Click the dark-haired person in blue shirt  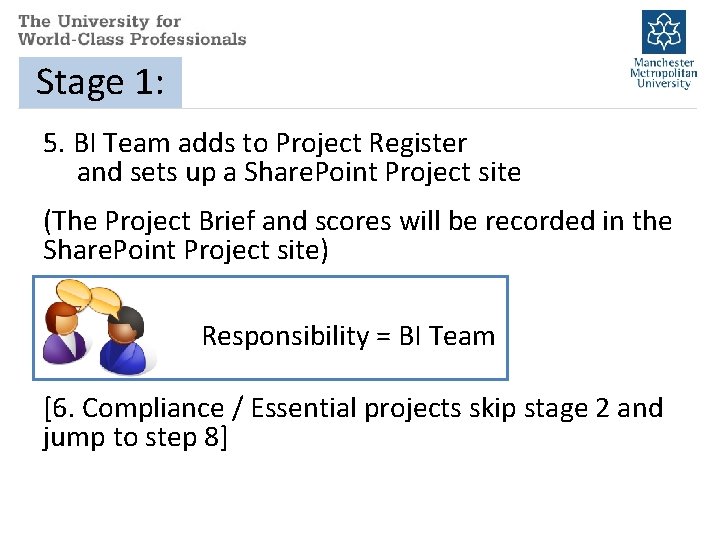click(126, 343)
